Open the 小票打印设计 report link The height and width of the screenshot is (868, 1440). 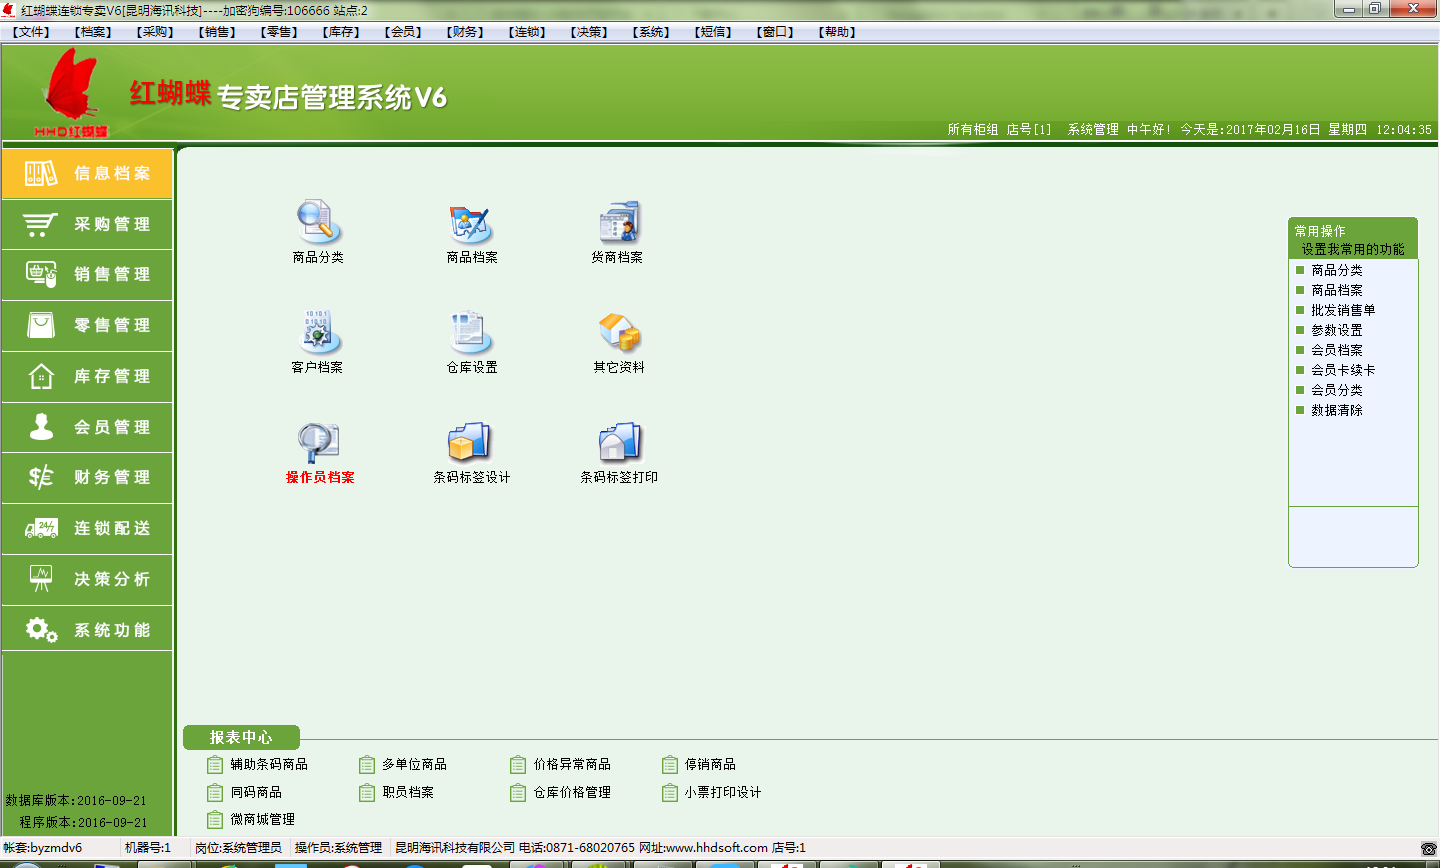(x=722, y=793)
